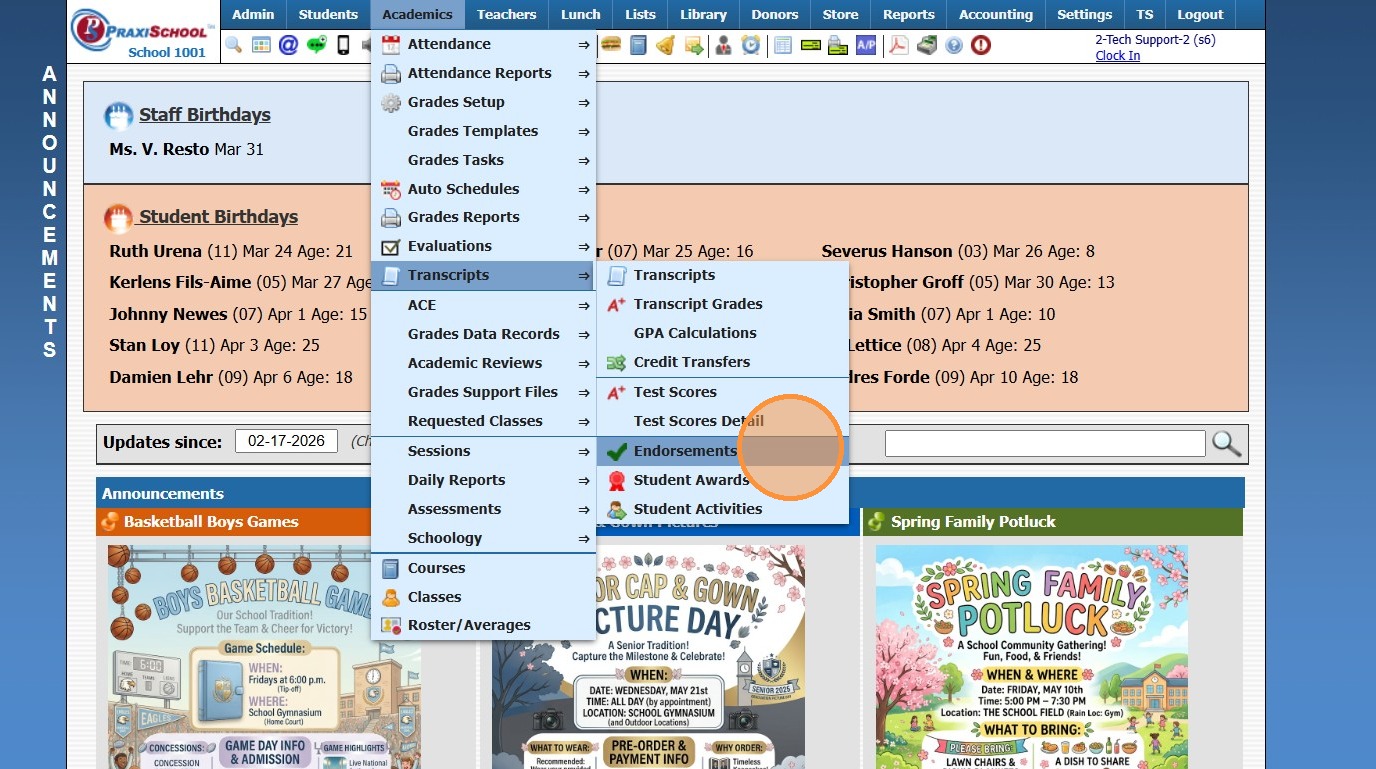This screenshot has width=1376, height=769.
Task: Click the PraxiSchool logo
Action: 143,32
